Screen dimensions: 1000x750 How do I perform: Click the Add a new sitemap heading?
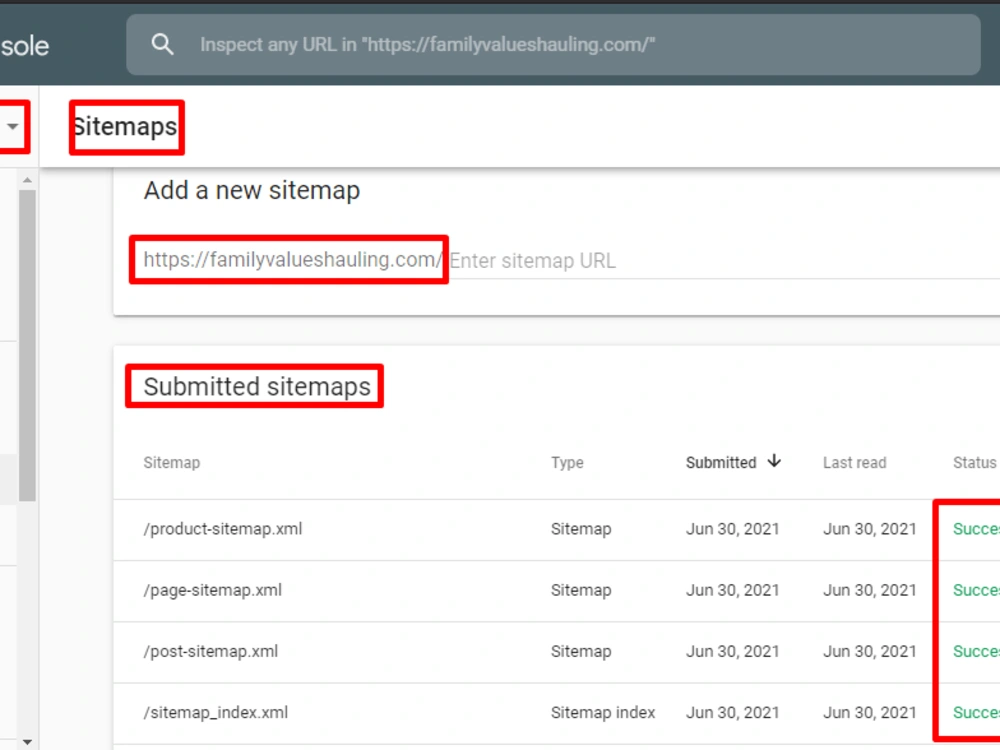pos(252,191)
